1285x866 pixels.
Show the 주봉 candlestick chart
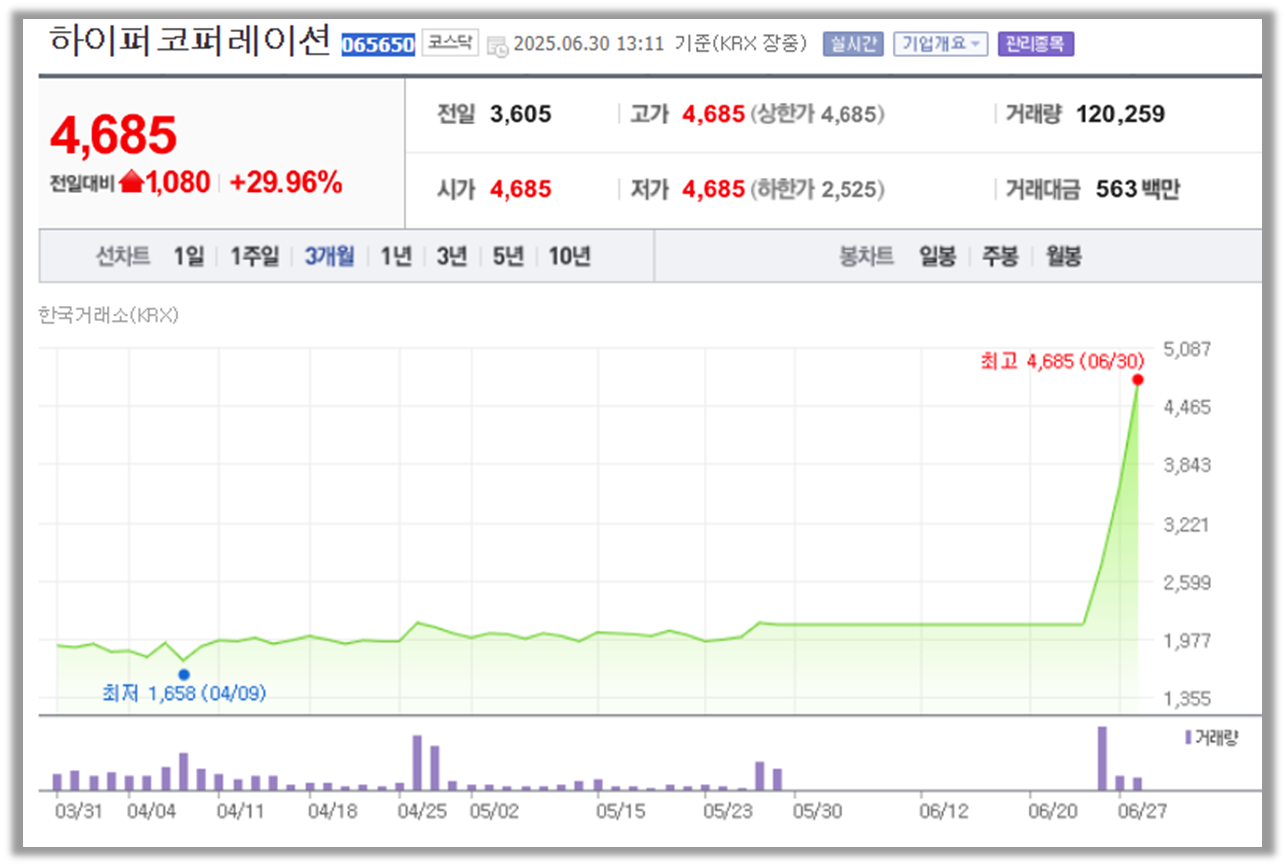999,257
